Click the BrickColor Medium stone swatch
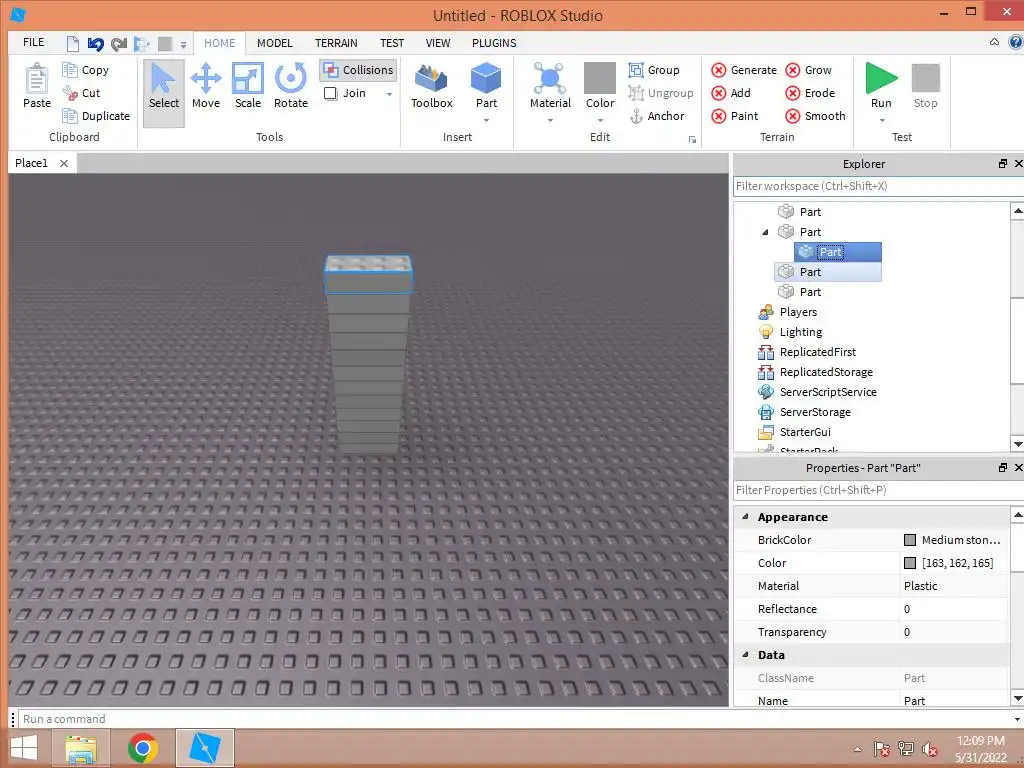The width and height of the screenshot is (1024, 768). coord(910,540)
